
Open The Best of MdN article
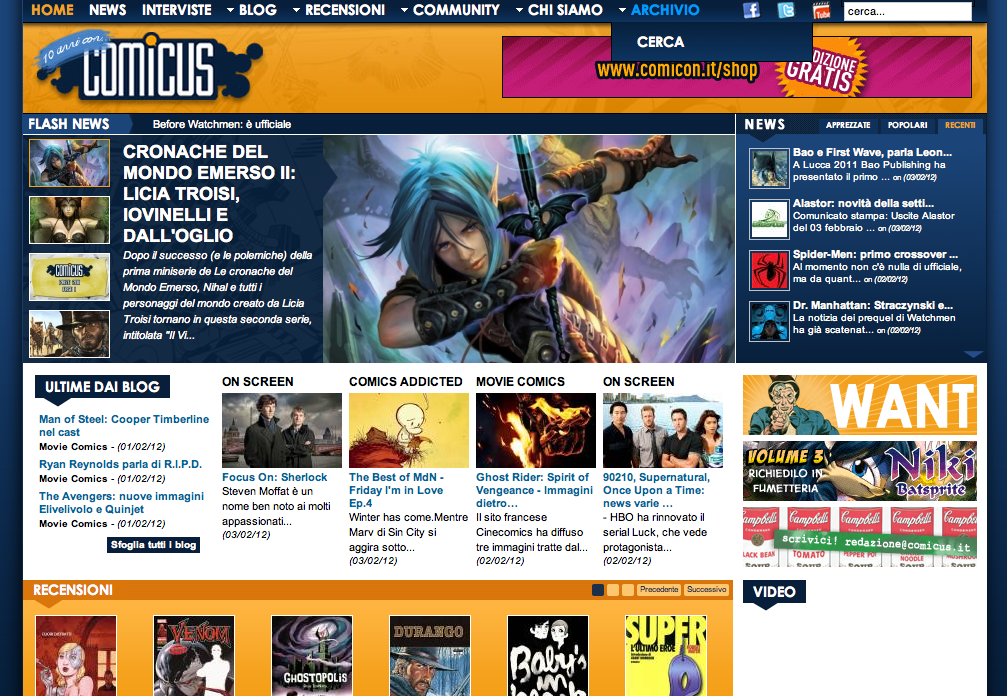click(x=396, y=491)
